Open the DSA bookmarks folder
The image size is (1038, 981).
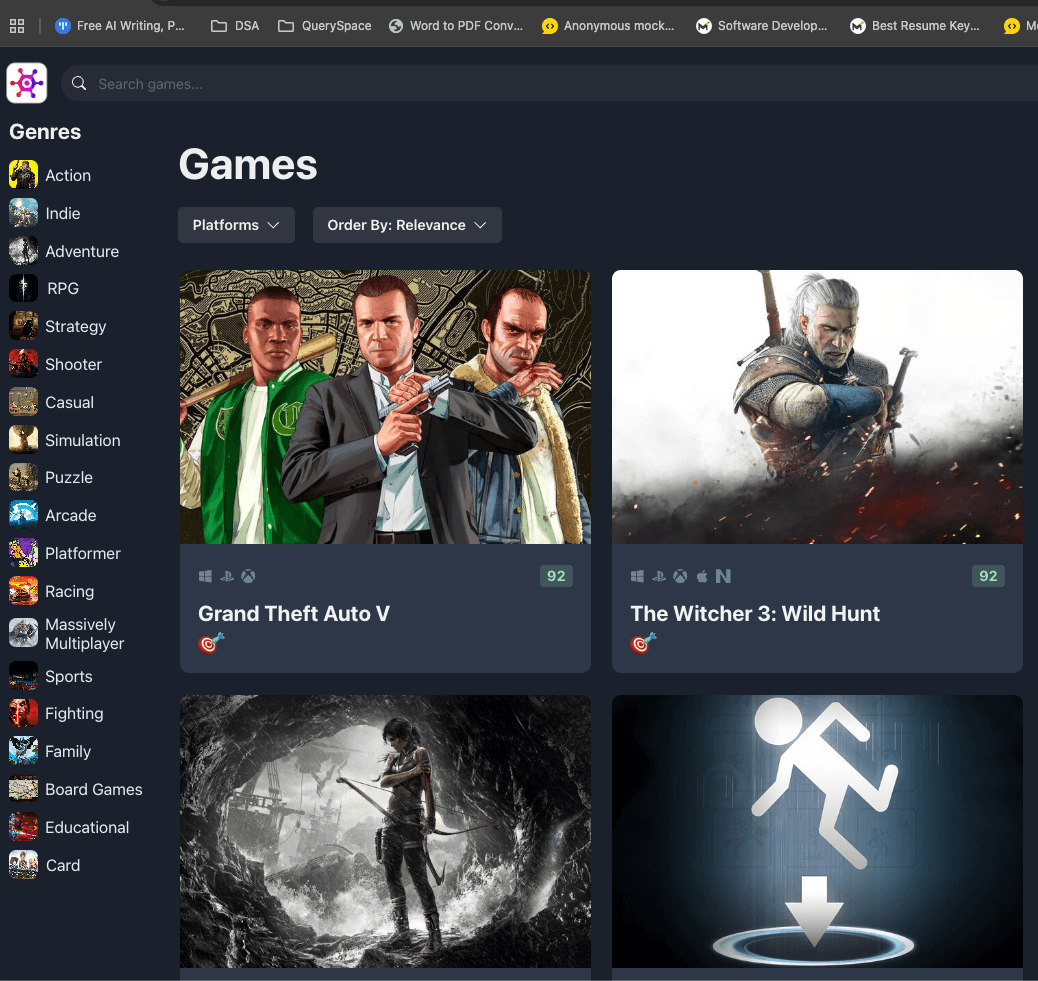pos(235,26)
